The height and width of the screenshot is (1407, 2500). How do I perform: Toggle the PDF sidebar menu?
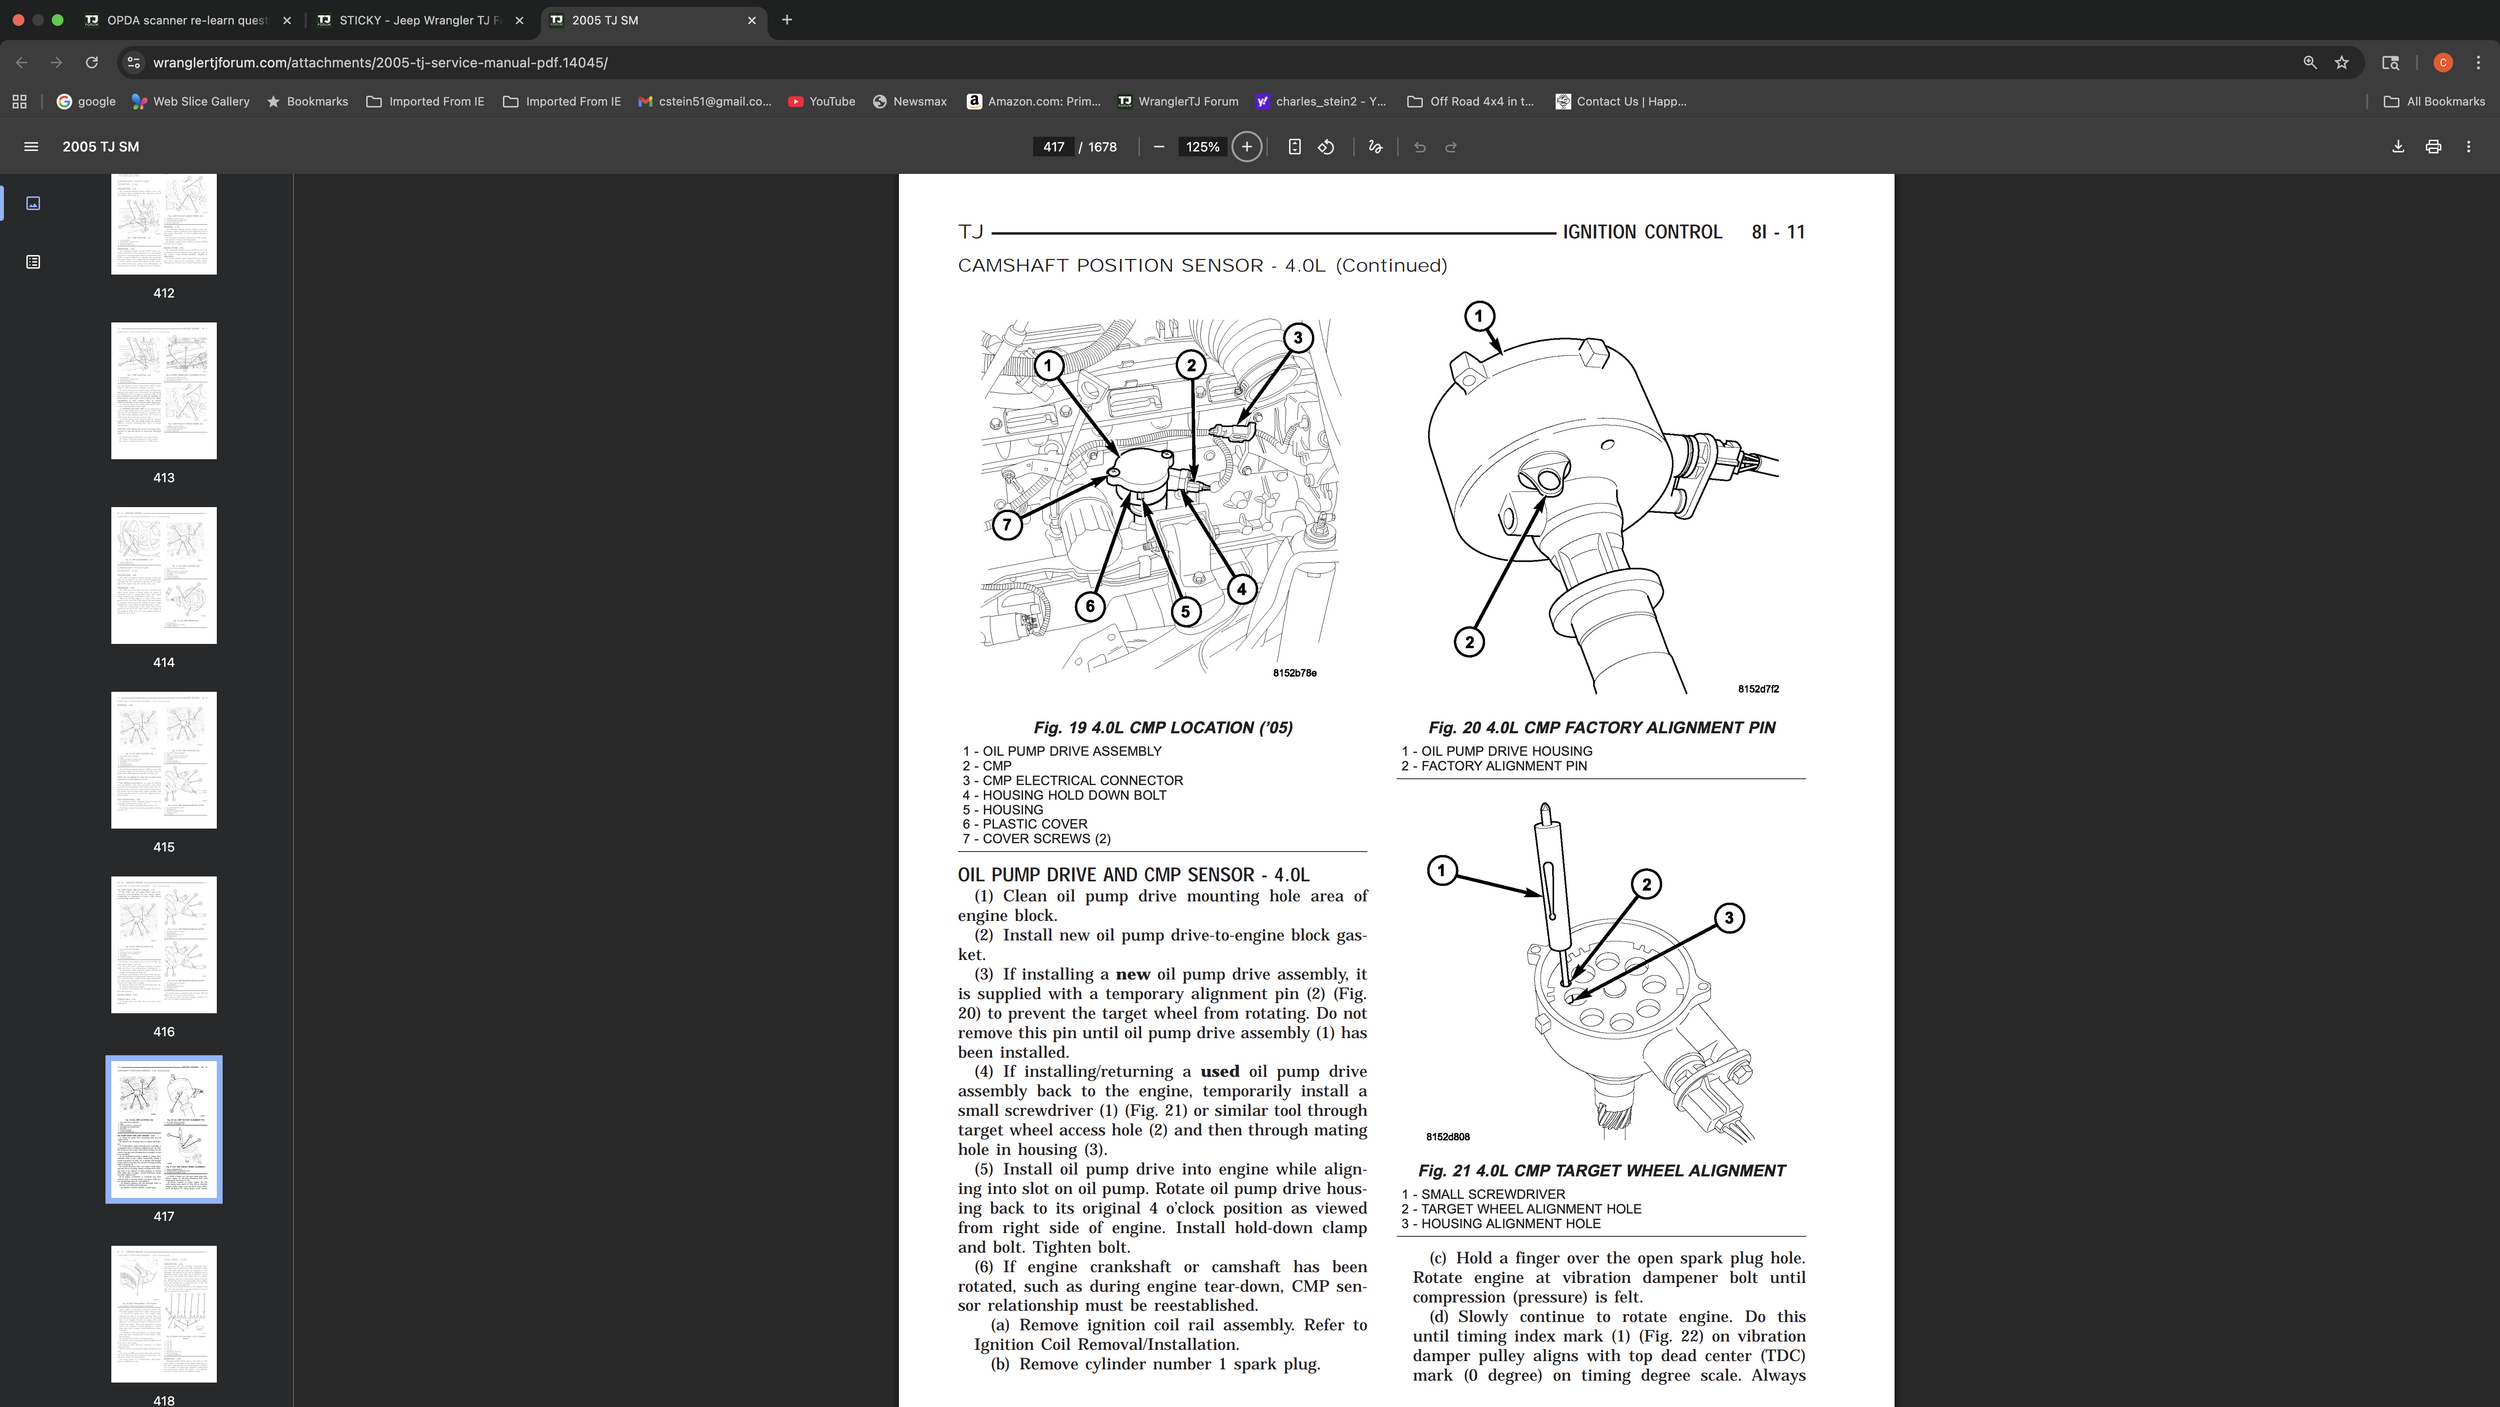tap(31, 147)
